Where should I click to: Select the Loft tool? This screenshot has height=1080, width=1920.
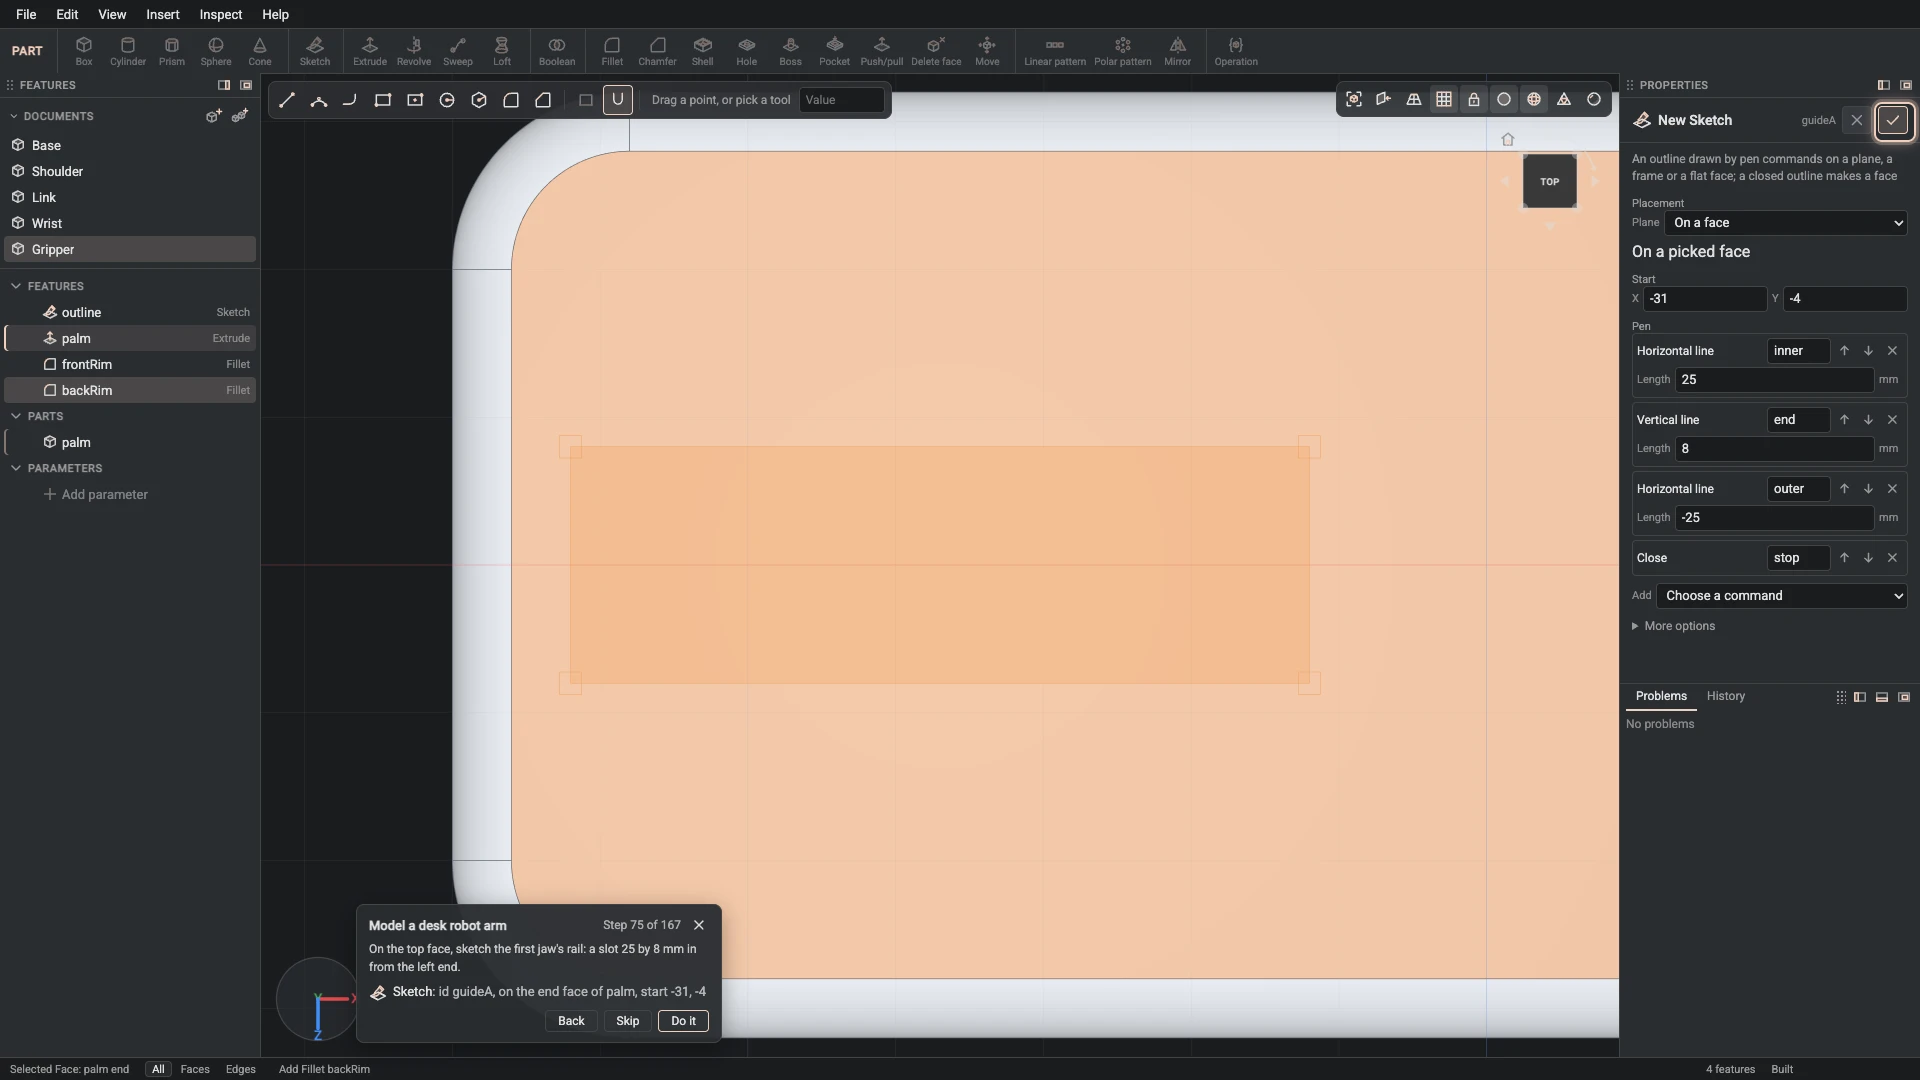[x=502, y=51]
